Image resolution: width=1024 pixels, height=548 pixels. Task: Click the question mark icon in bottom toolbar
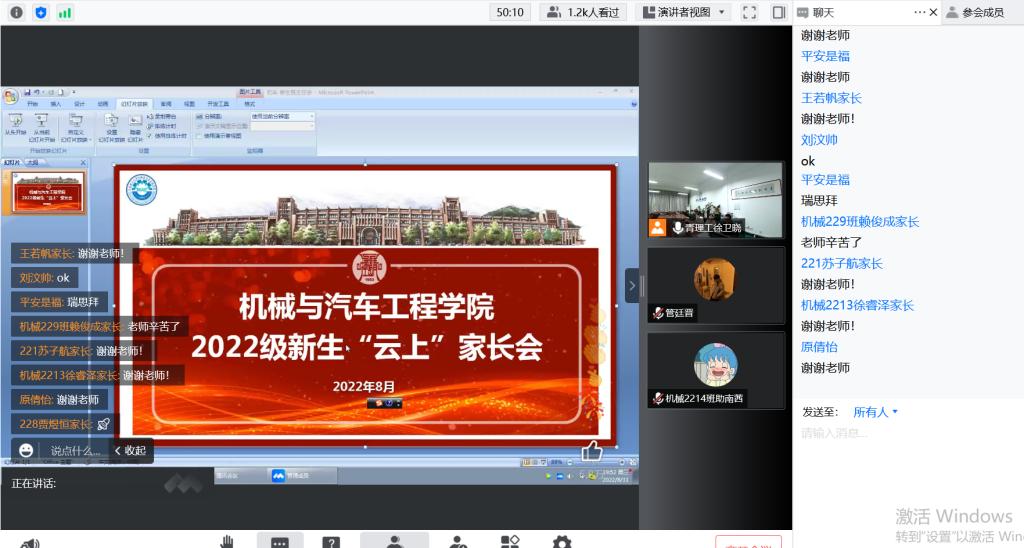pos(331,541)
